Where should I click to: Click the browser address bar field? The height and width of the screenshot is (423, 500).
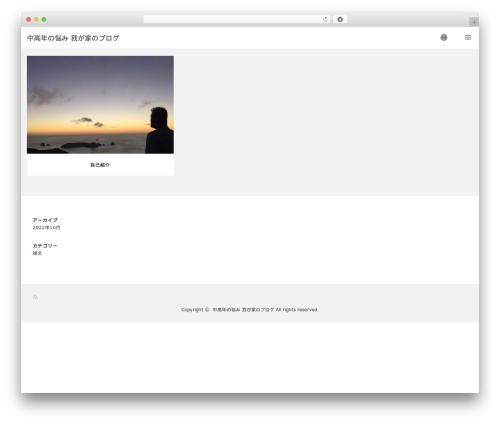click(x=237, y=20)
